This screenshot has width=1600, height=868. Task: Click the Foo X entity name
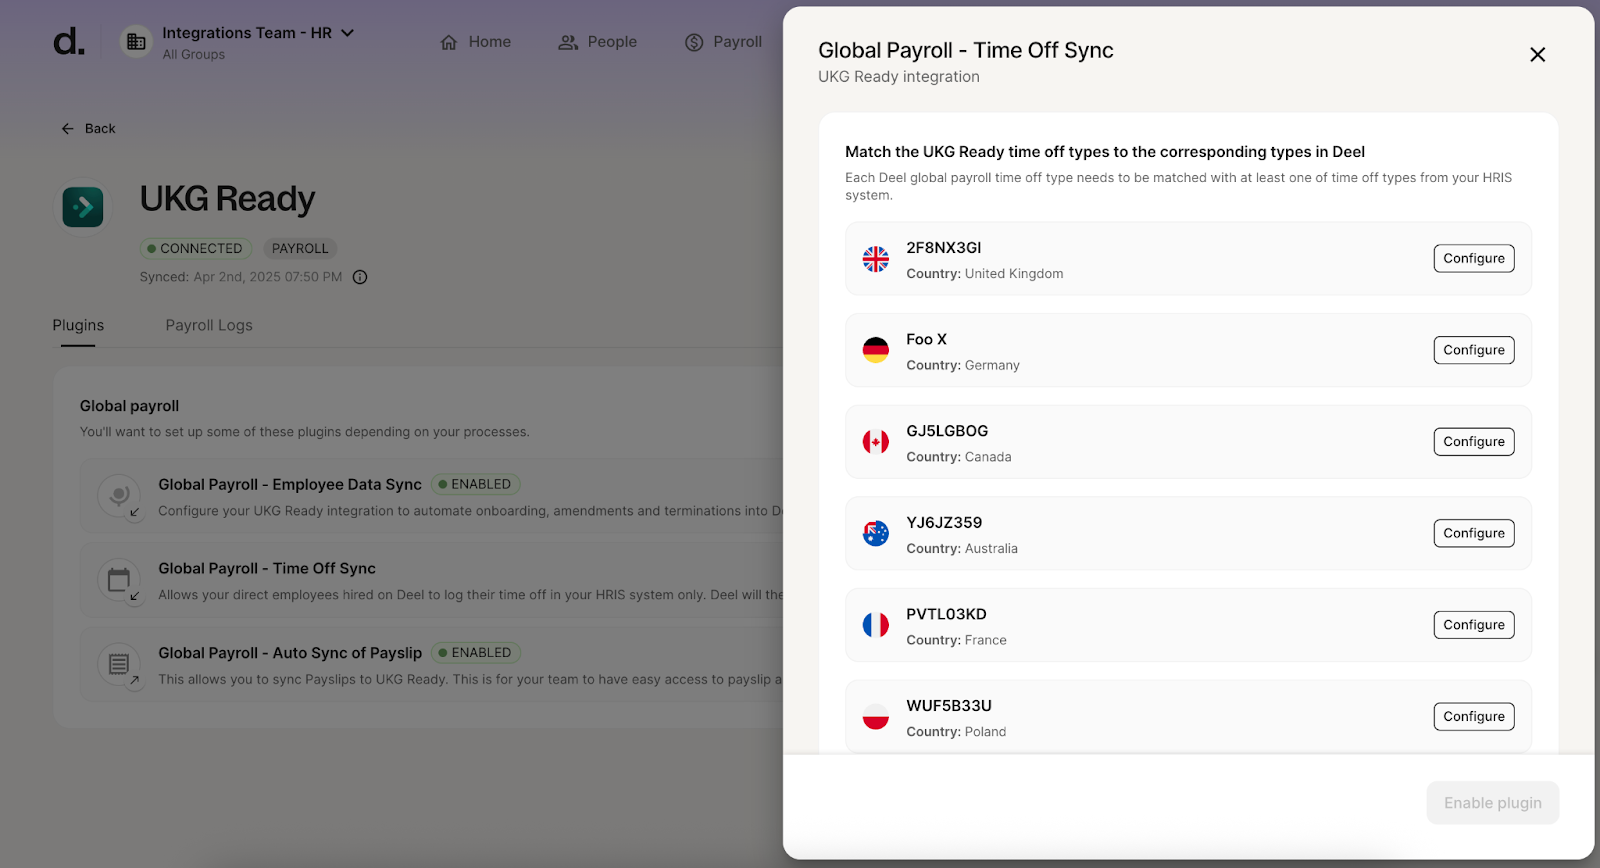(926, 339)
